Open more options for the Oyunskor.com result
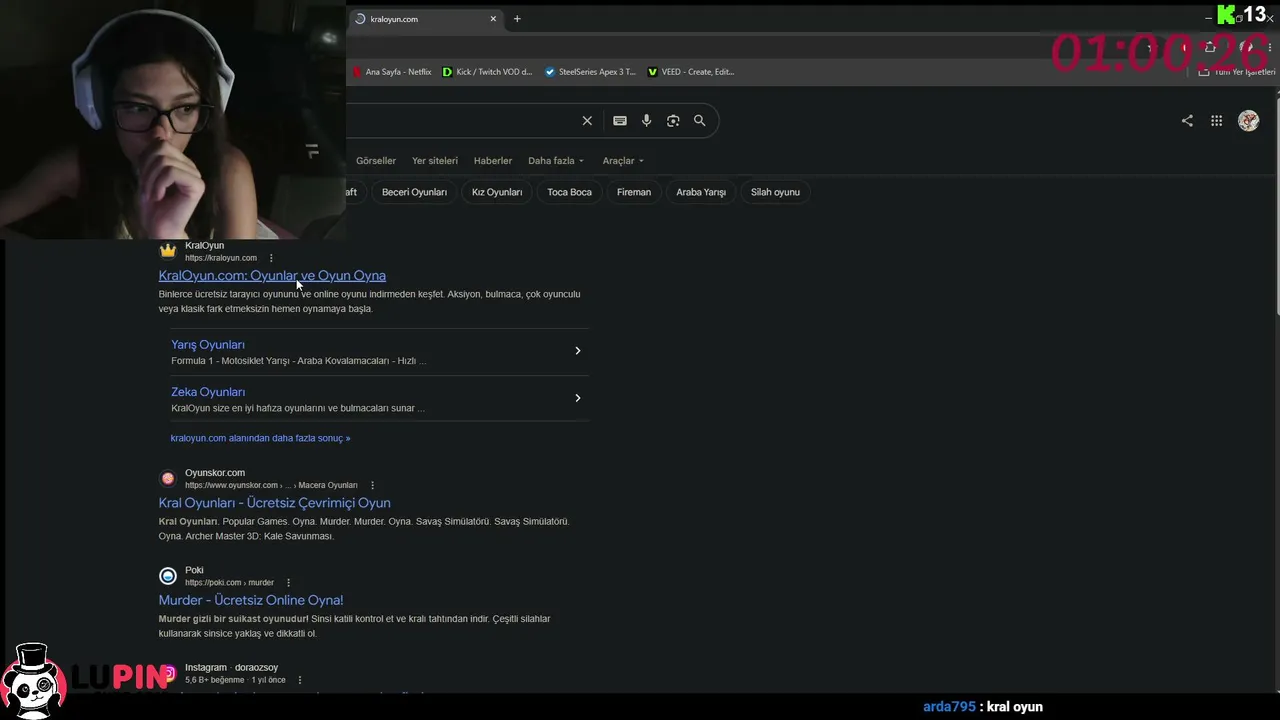1280x720 pixels. 372,485
